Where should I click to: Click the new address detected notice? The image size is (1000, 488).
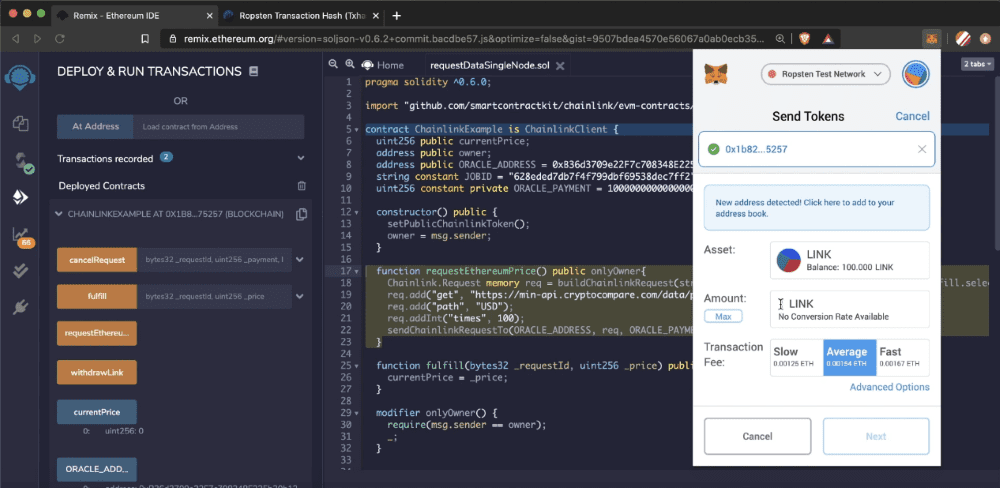[816, 208]
